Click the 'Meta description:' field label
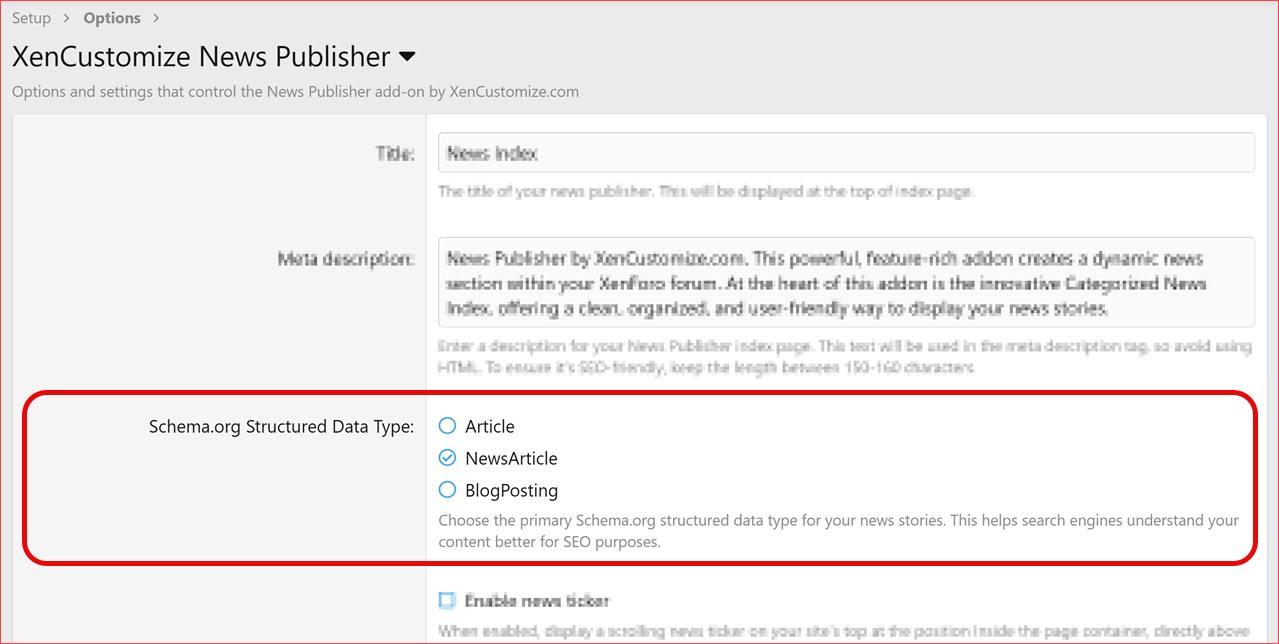The height and width of the screenshot is (644, 1279). (x=345, y=259)
